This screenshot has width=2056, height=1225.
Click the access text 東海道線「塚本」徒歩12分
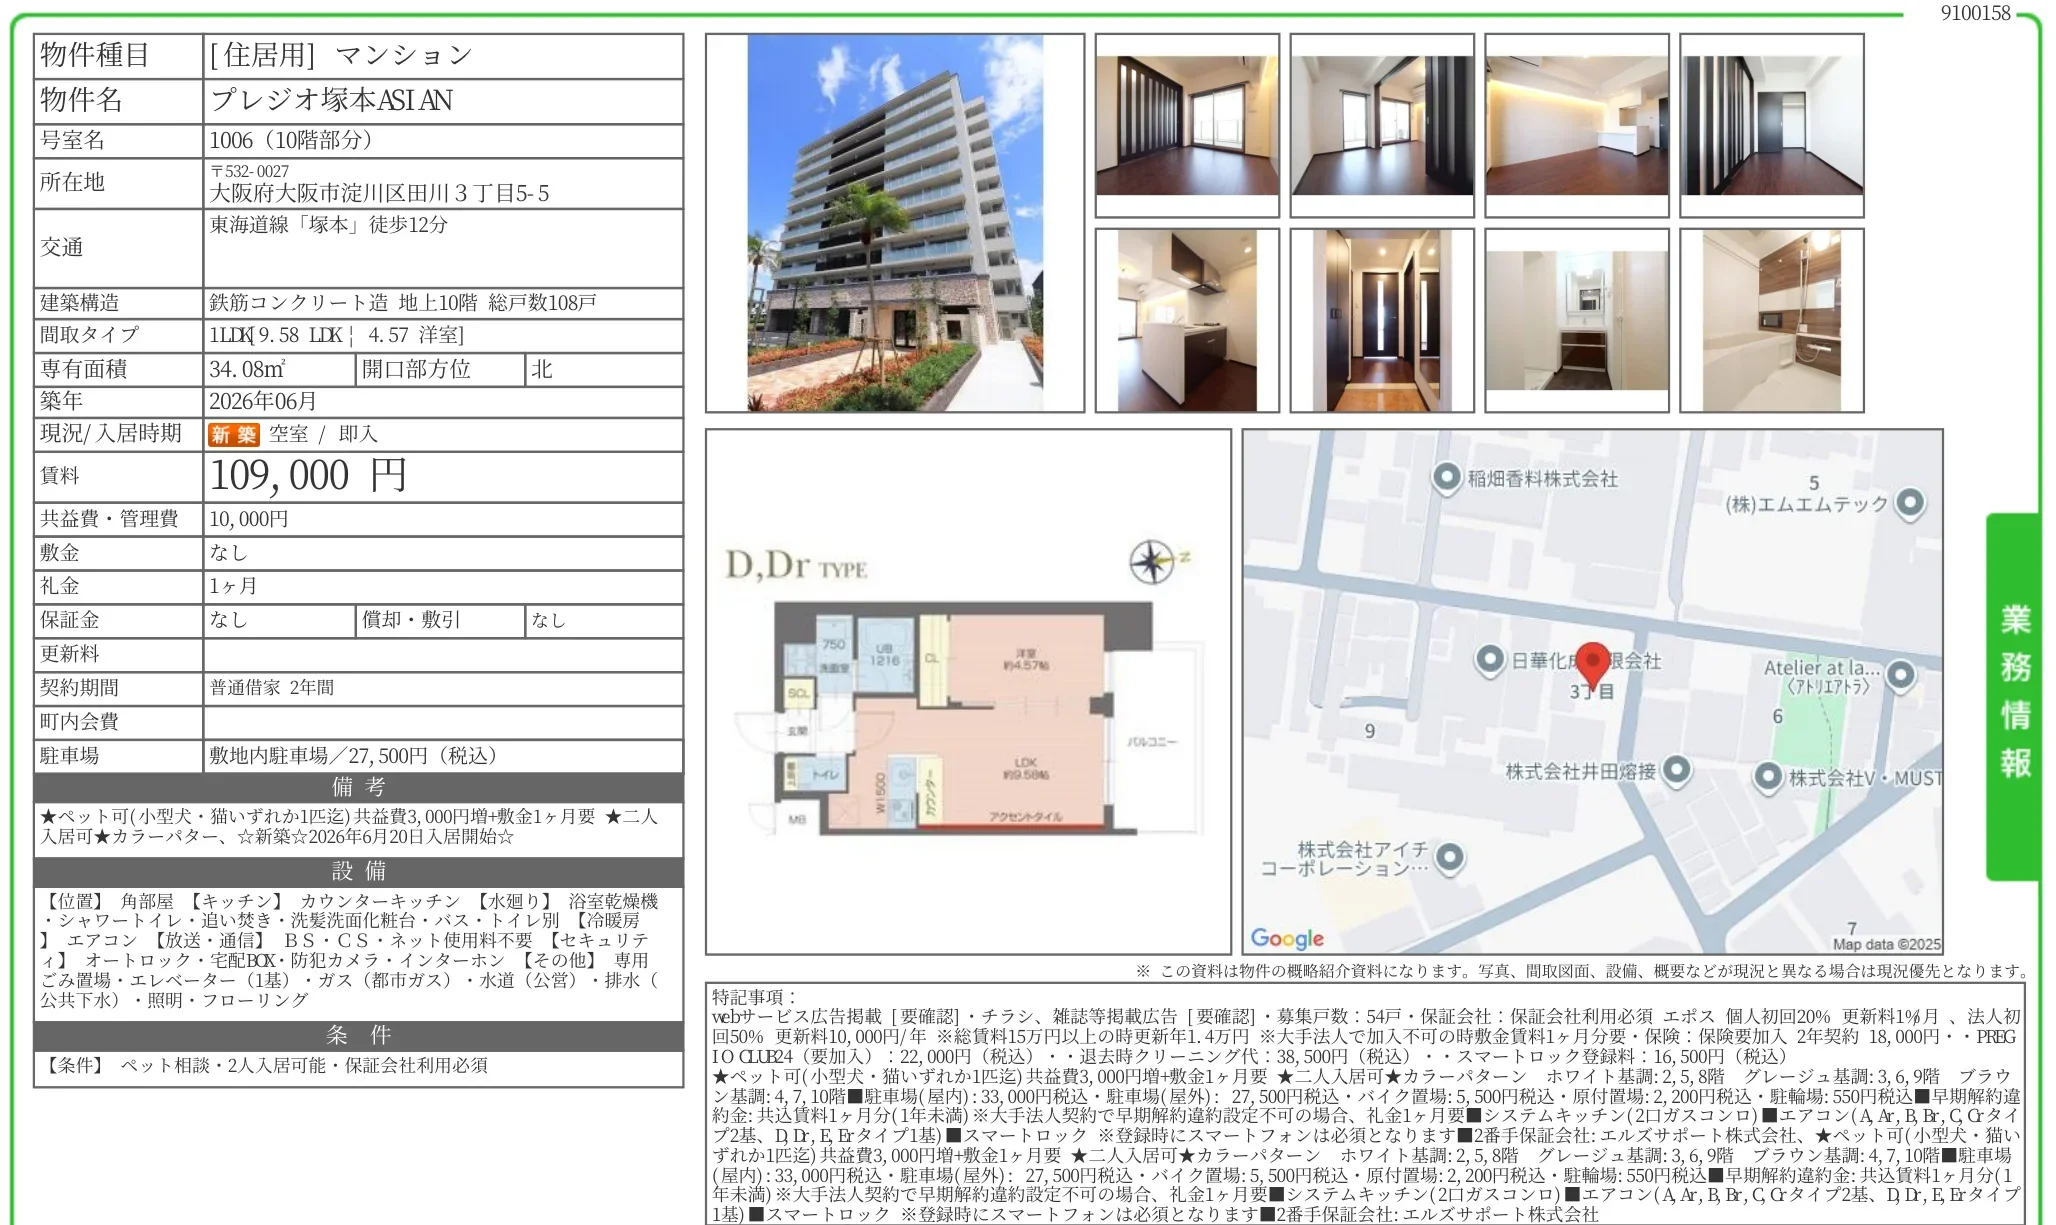tap(328, 225)
